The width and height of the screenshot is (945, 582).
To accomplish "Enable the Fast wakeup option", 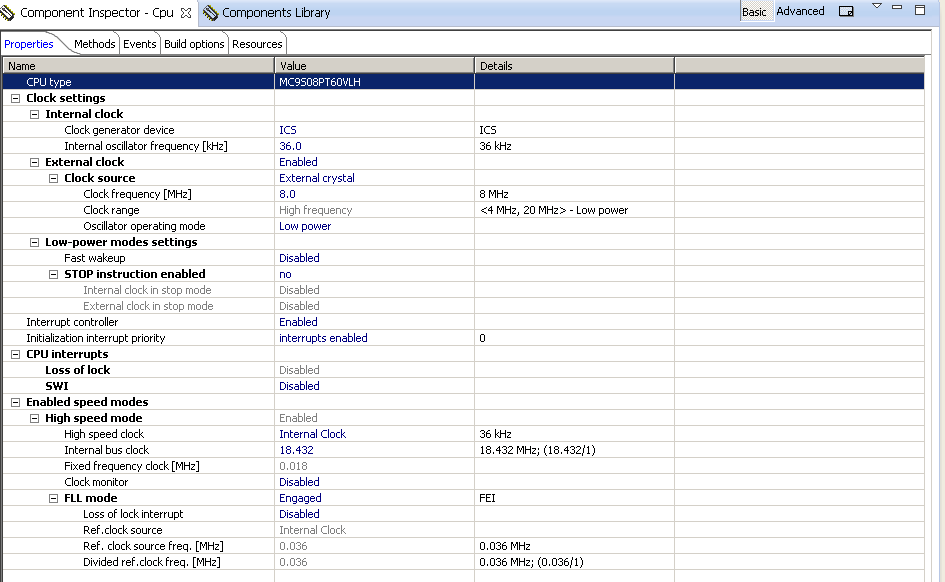I will [299, 258].
